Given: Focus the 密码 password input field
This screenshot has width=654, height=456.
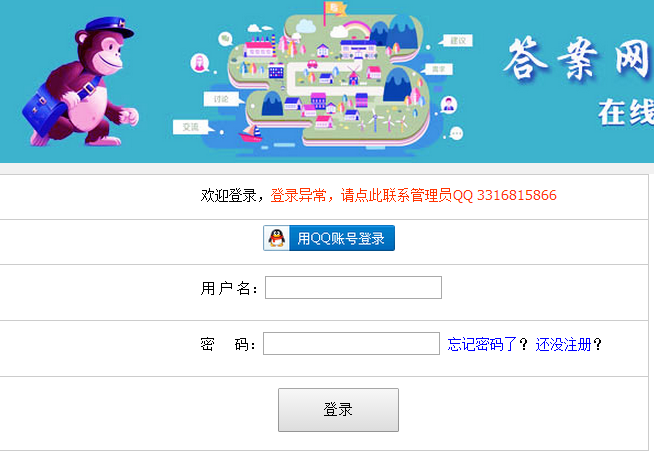Looking at the screenshot, I should (x=351, y=343).
